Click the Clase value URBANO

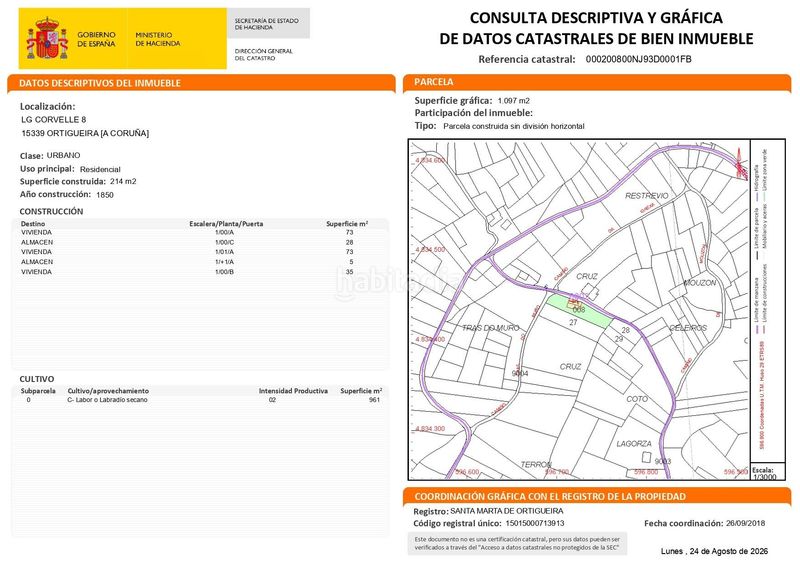[63, 155]
